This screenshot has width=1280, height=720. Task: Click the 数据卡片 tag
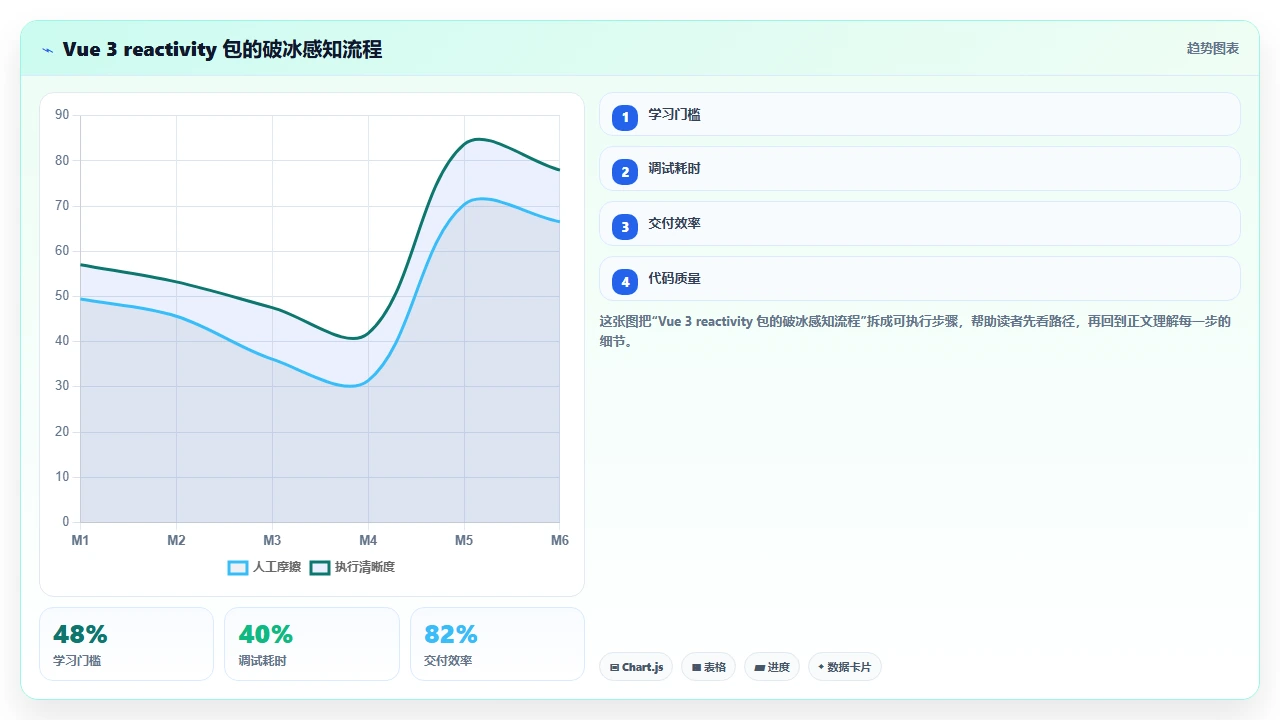844,667
